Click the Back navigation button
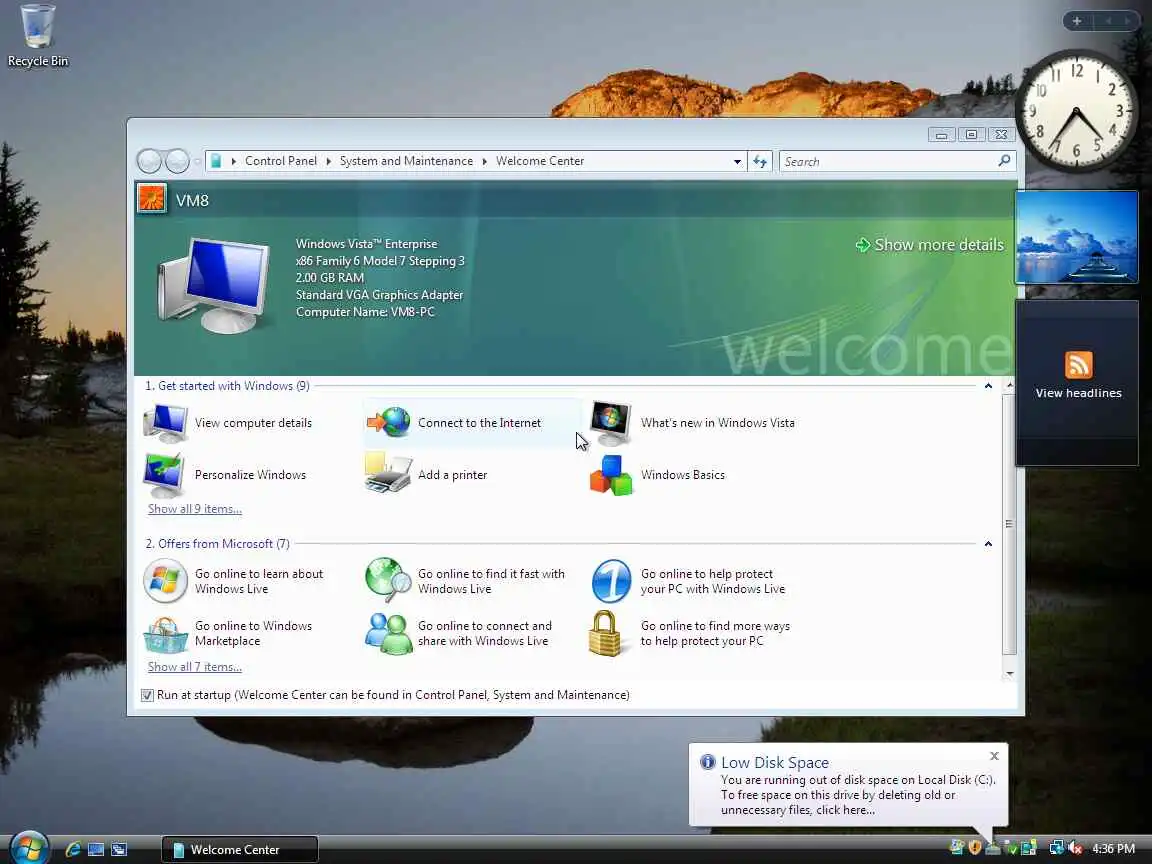This screenshot has height=864, width=1152. [149, 161]
